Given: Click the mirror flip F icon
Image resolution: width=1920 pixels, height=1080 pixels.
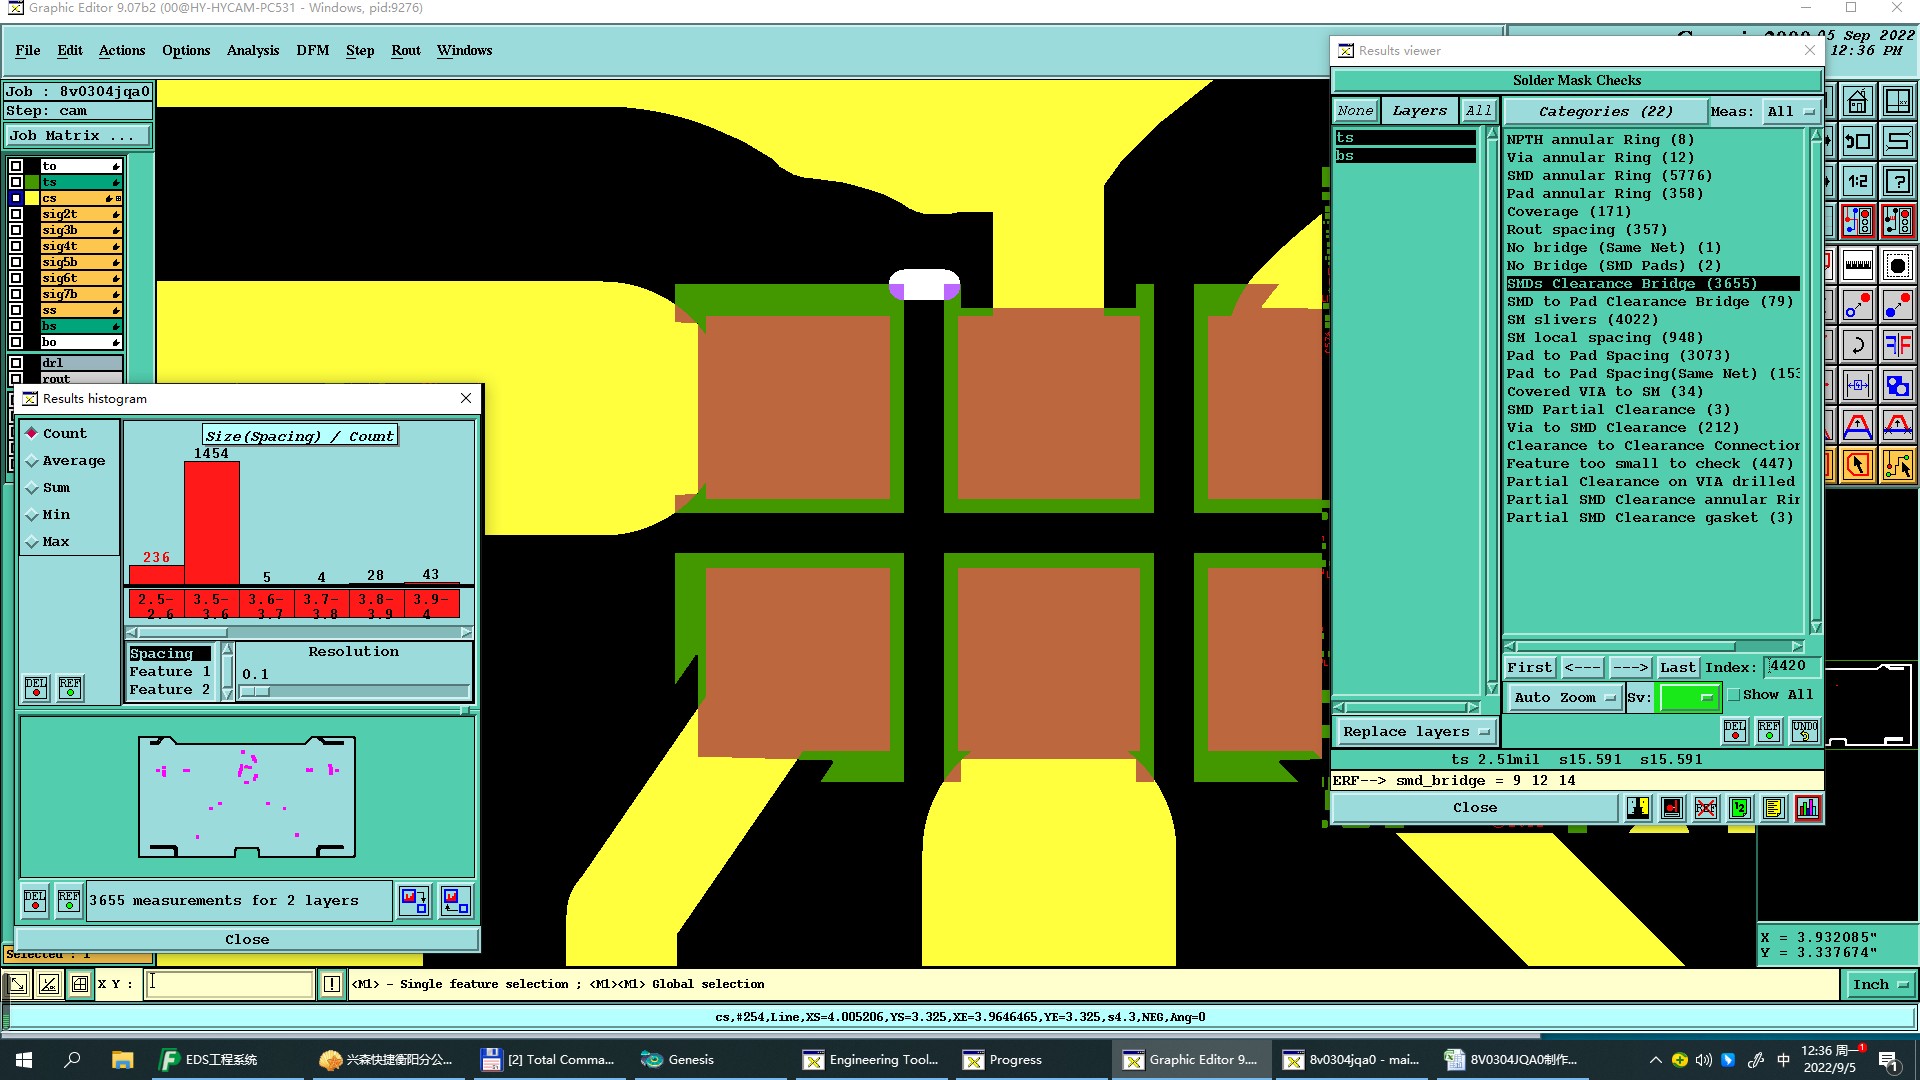Looking at the screenshot, I should (1897, 346).
